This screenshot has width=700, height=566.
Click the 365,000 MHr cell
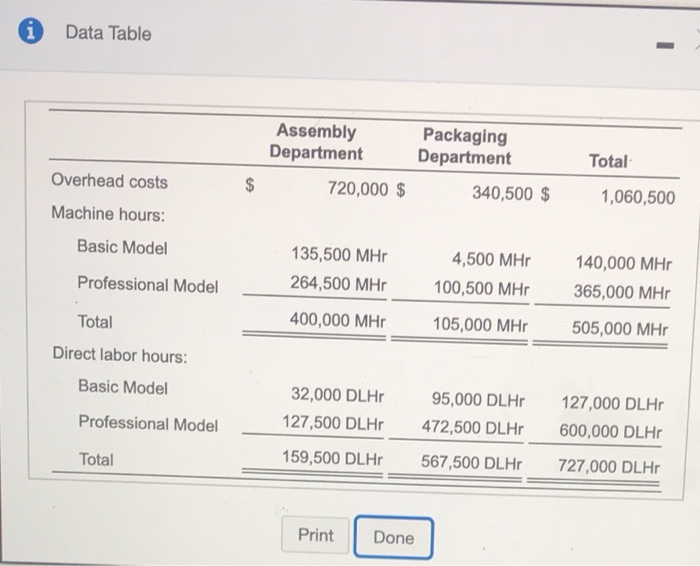pyautogui.click(x=622, y=292)
